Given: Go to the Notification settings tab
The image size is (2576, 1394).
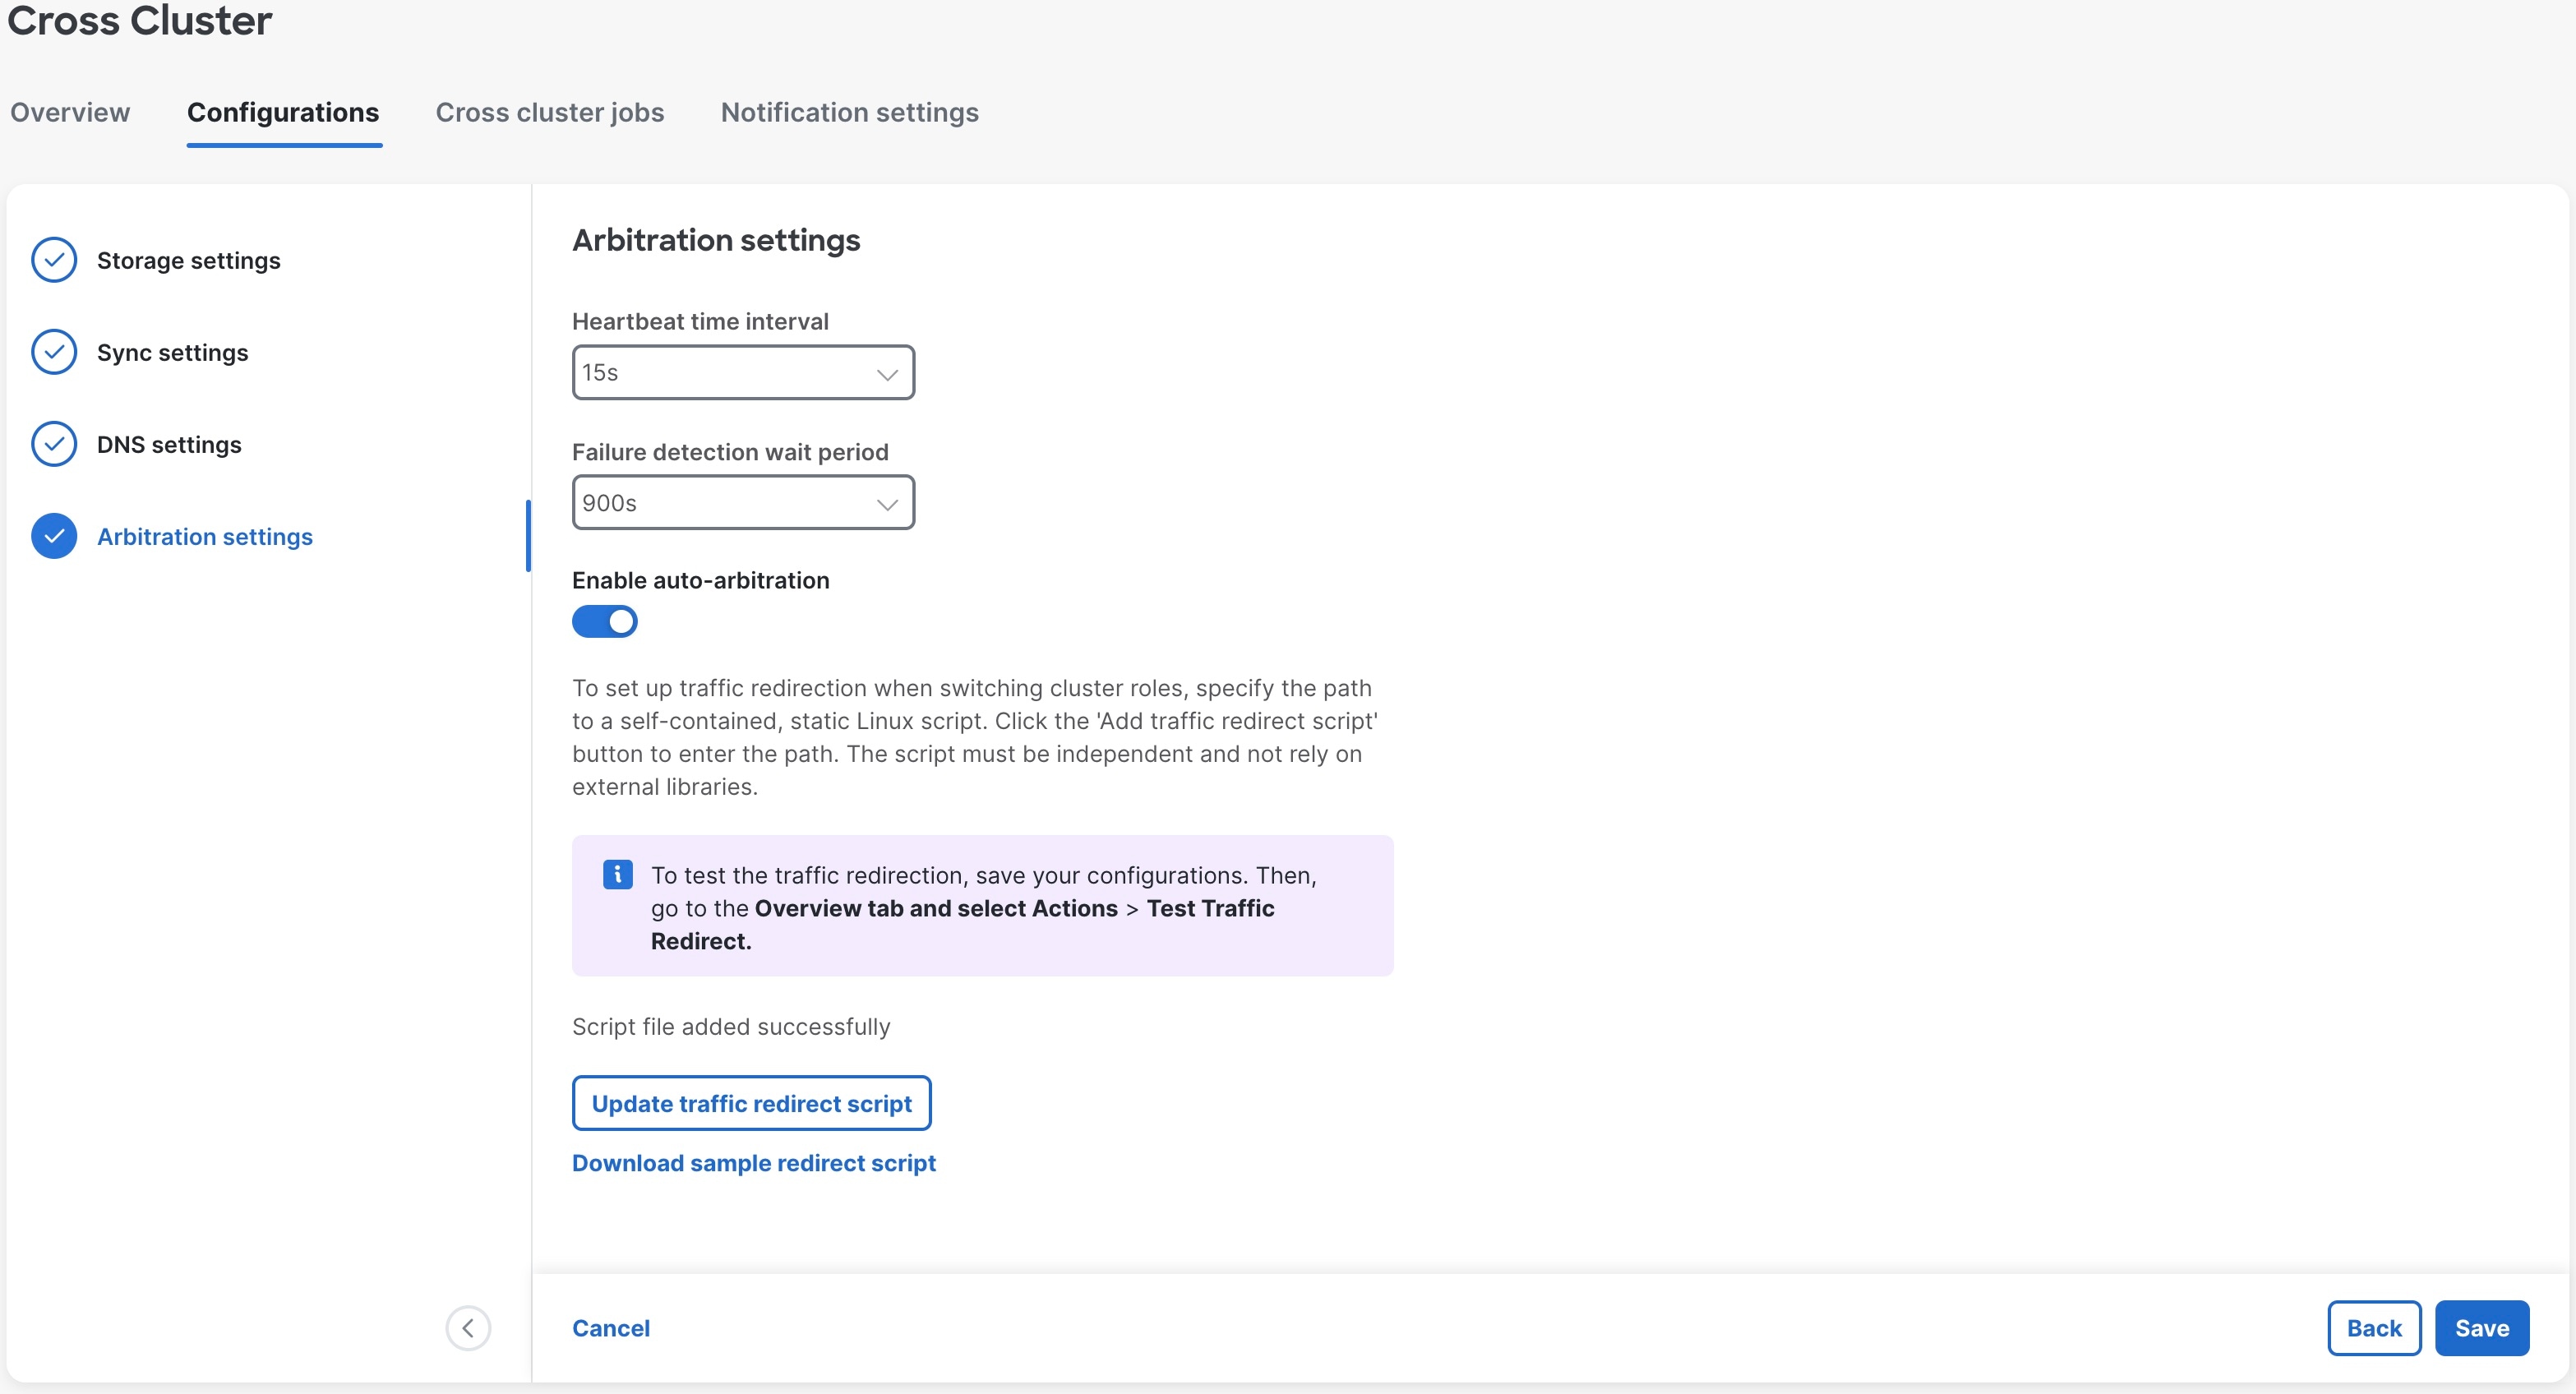Looking at the screenshot, I should [849, 112].
